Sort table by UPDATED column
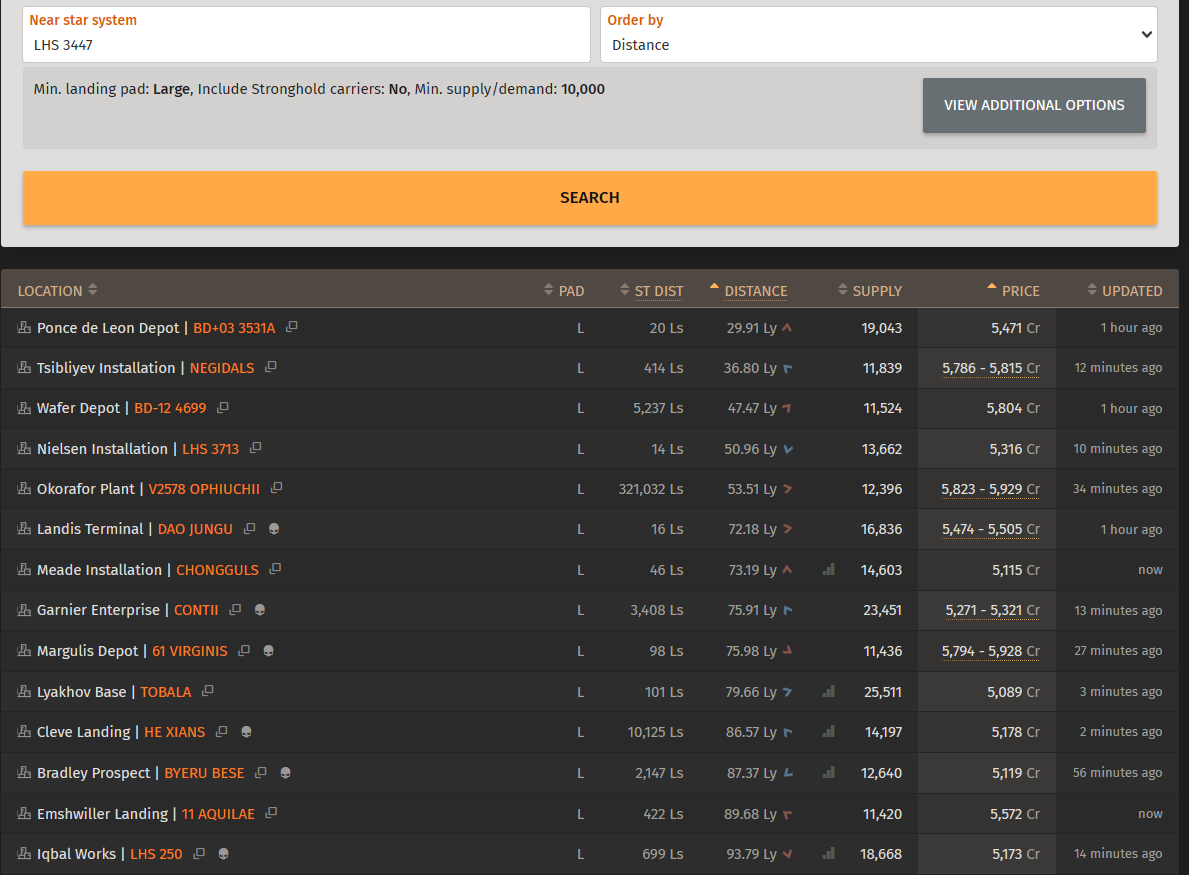 click(1125, 290)
